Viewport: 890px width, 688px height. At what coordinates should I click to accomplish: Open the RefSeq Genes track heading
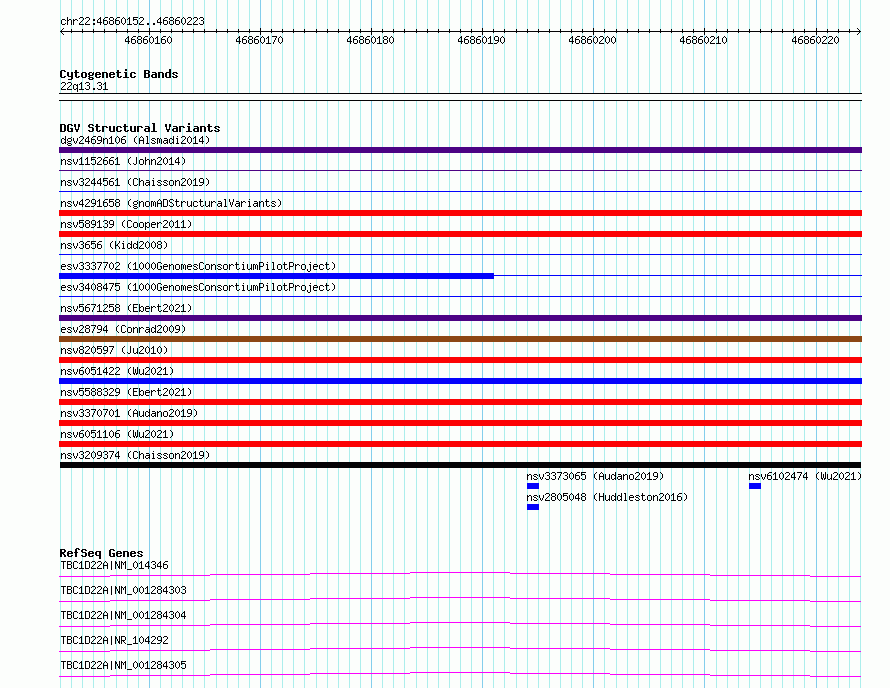pos(101,553)
